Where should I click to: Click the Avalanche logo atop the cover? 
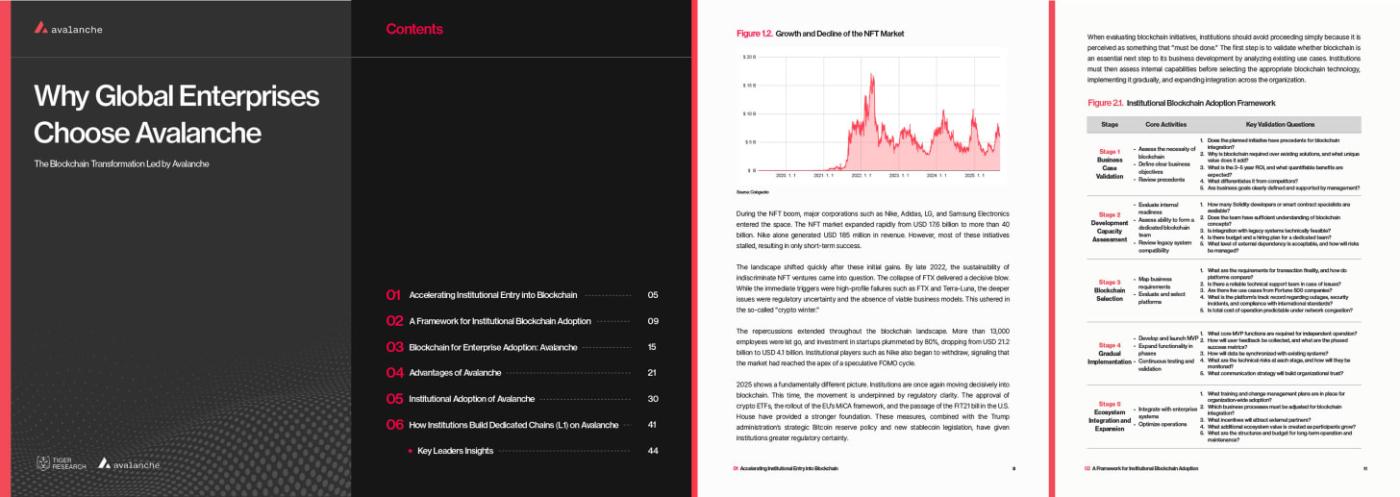(68, 29)
